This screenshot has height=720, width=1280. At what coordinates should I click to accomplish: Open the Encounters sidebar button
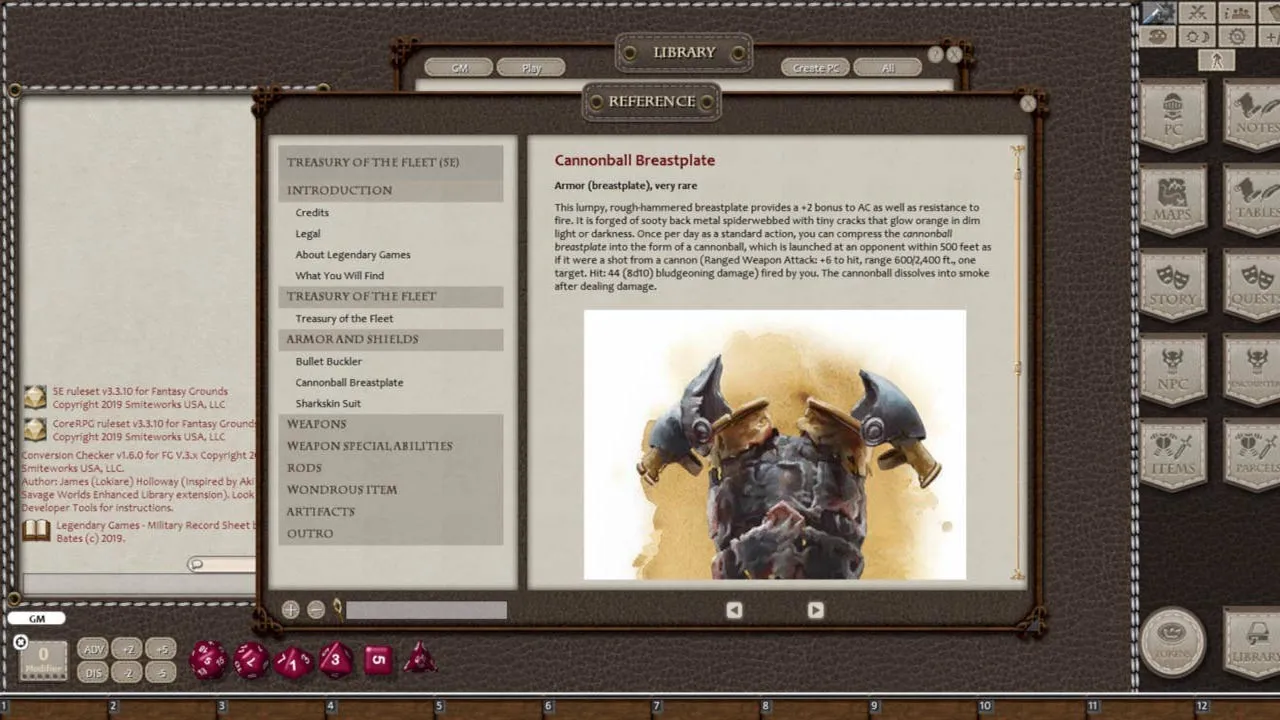coord(1253,368)
